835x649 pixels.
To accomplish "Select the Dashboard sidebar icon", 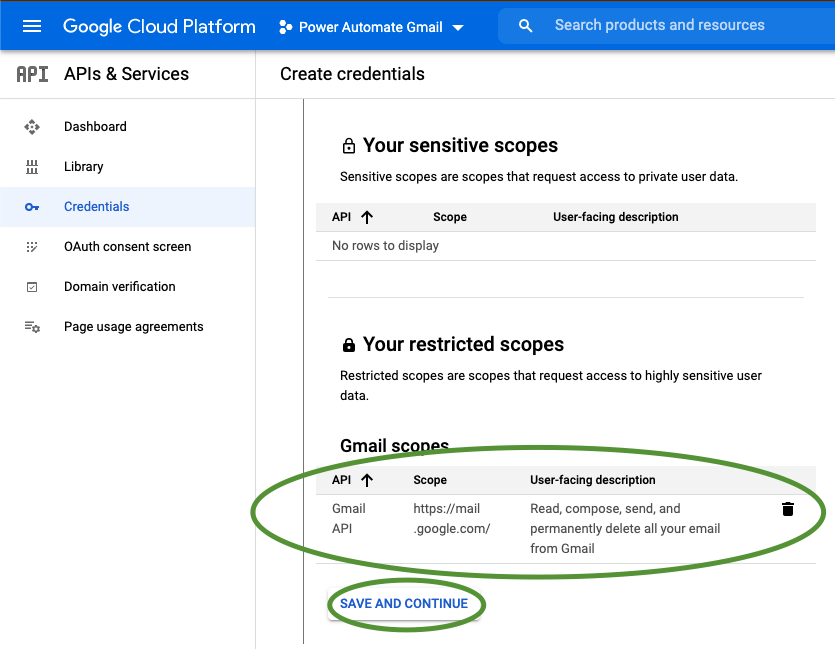I will click(32, 127).
